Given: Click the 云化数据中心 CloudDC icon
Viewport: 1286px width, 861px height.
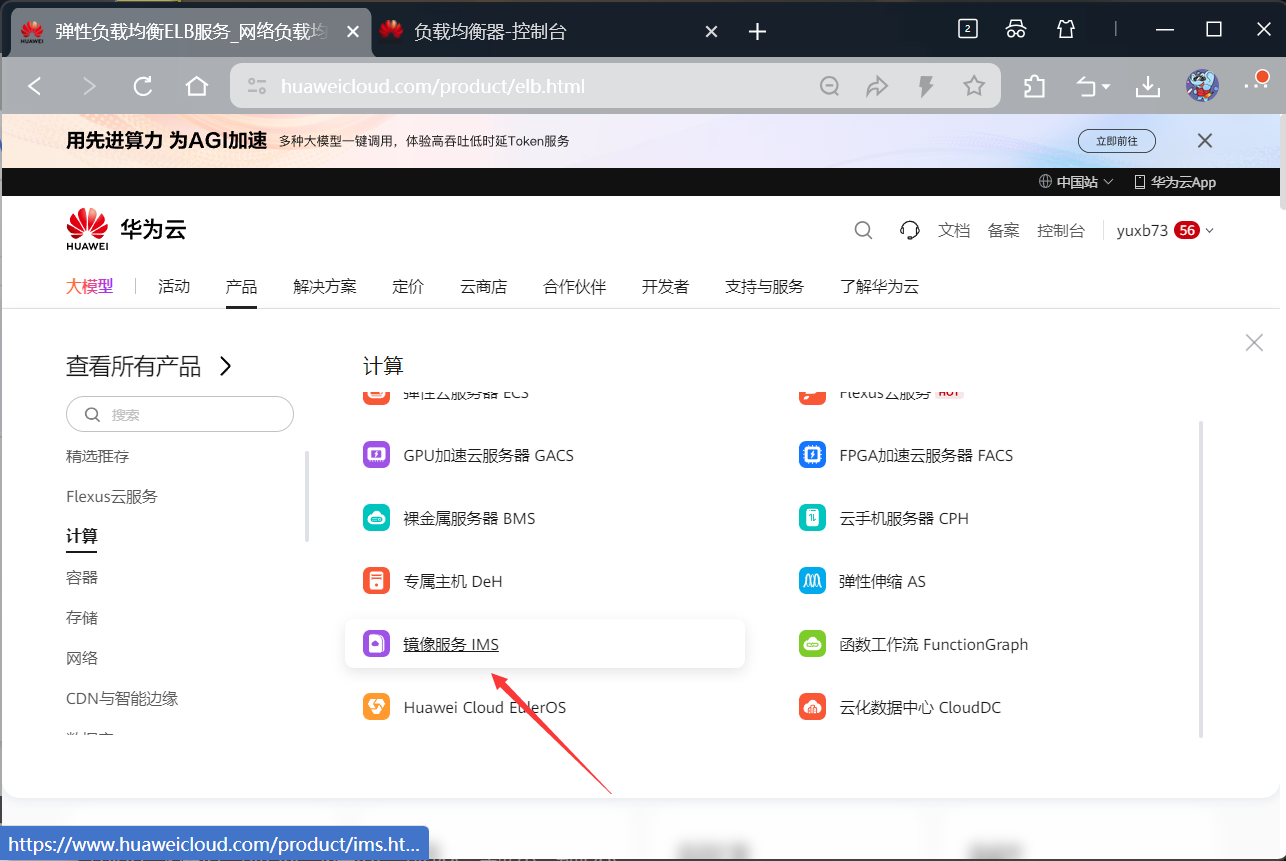Looking at the screenshot, I should (812, 707).
